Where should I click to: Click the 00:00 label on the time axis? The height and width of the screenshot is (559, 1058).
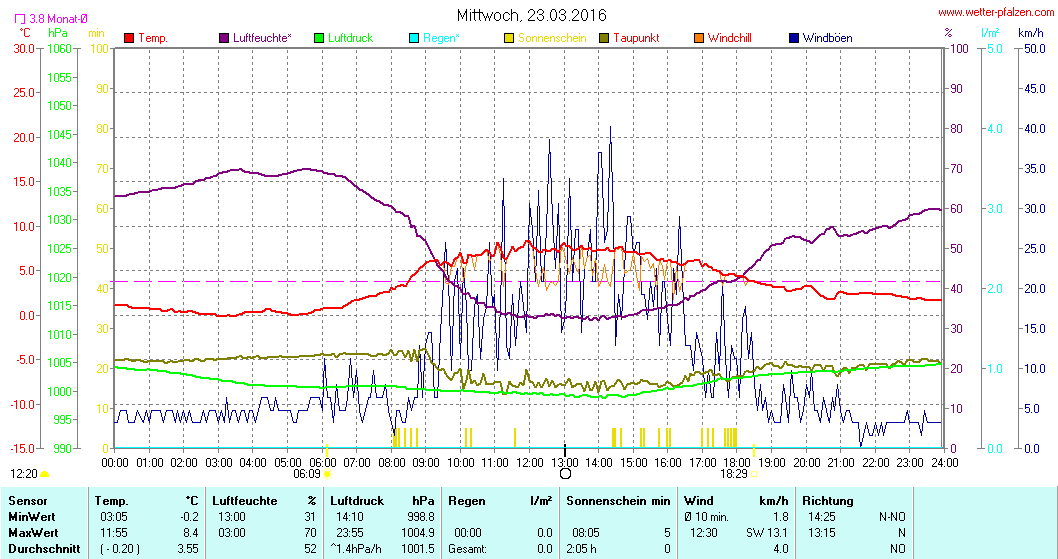tap(115, 462)
